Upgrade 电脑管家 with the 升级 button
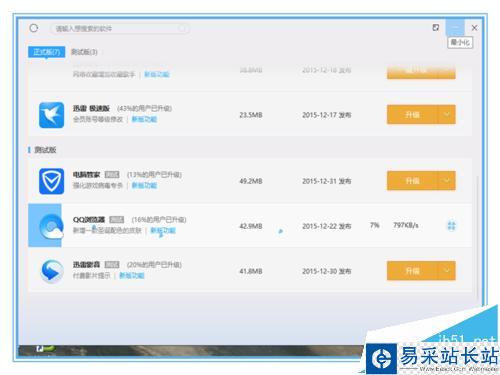The width and height of the screenshot is (500, 375). (x=412, y=181)
